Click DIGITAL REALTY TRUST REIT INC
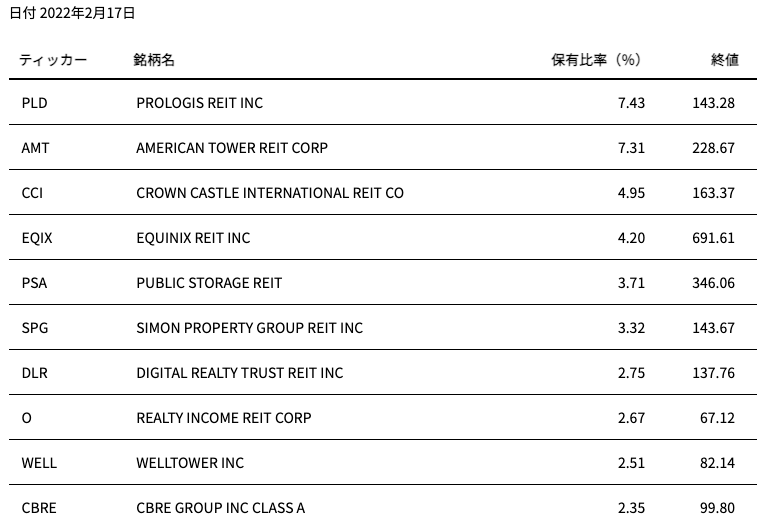 point(239,373)
